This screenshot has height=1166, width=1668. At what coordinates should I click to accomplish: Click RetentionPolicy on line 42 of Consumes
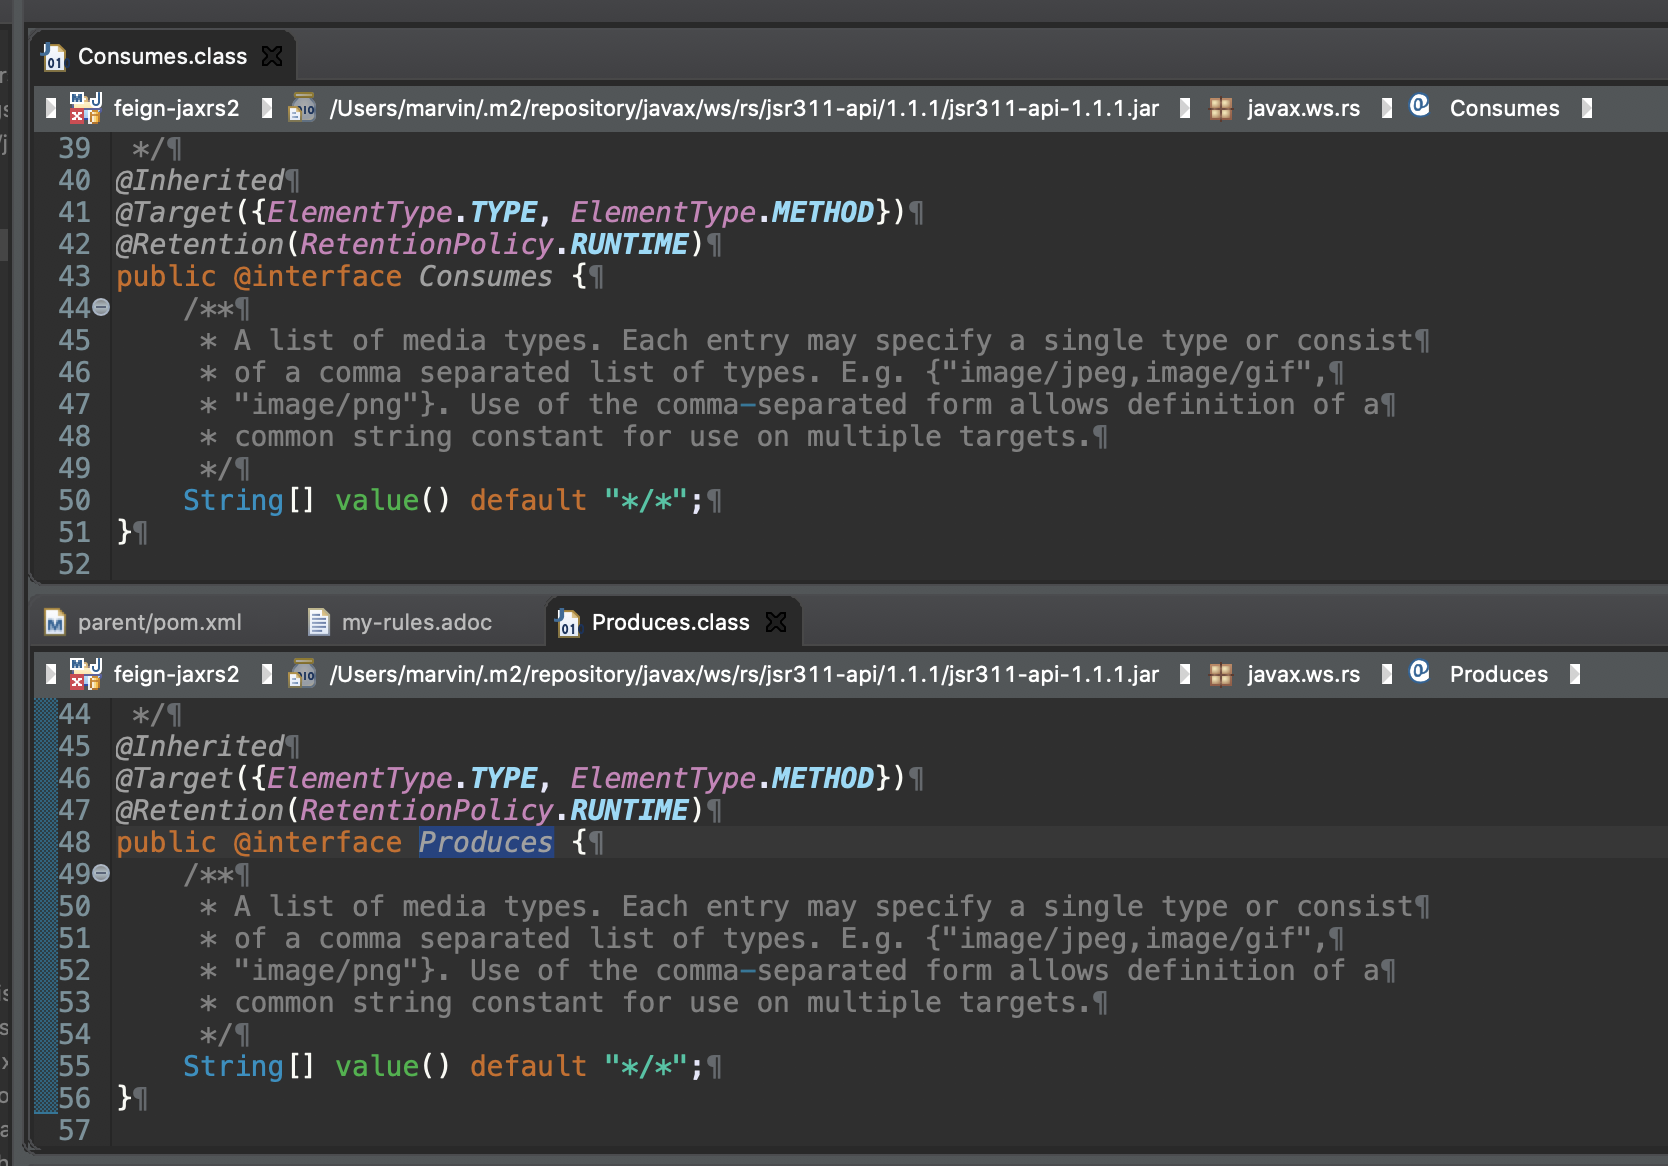[x=427, y=244]
